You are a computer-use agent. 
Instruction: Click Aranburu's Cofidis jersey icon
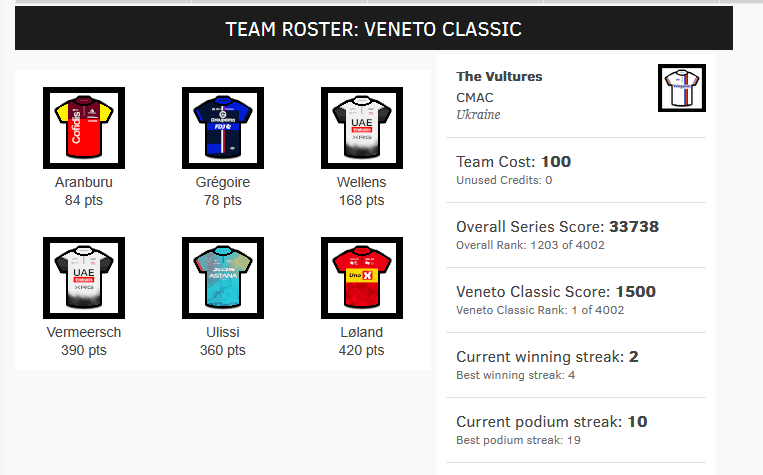click(84, 128)
